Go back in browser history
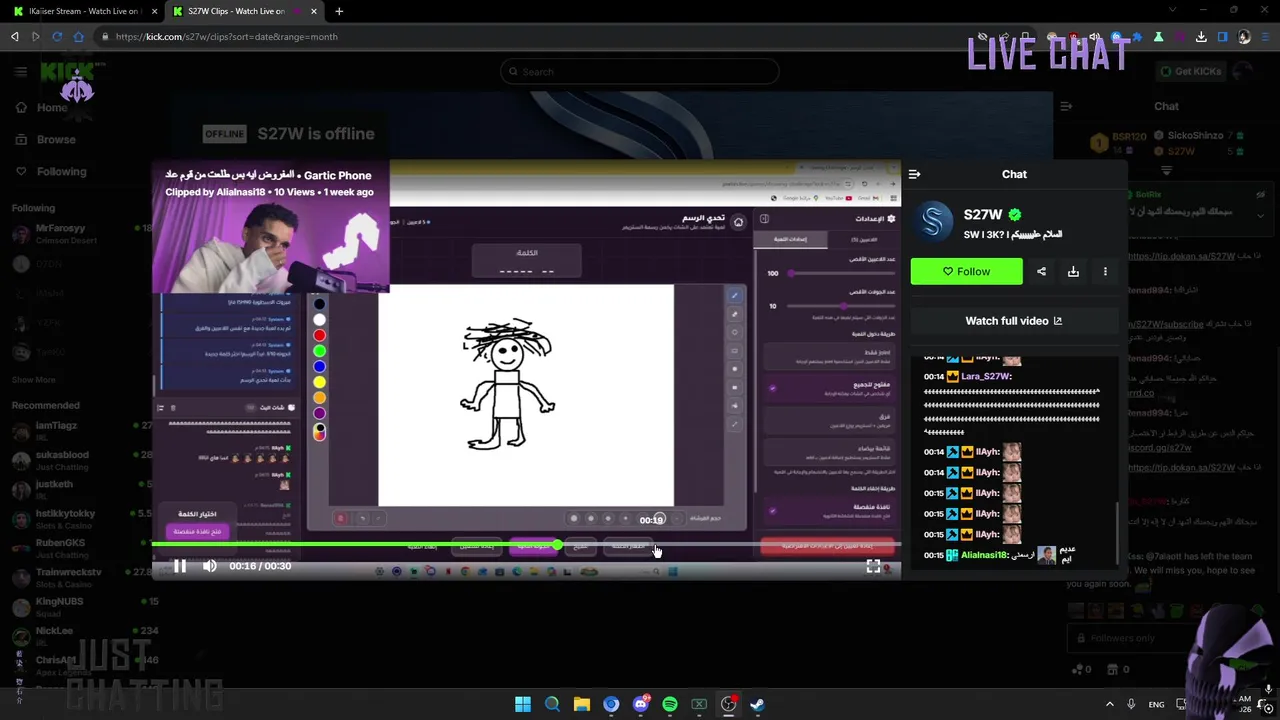The width and height of the screenshot is (1280, 720). pyautogui.click(x=14, y=36)
